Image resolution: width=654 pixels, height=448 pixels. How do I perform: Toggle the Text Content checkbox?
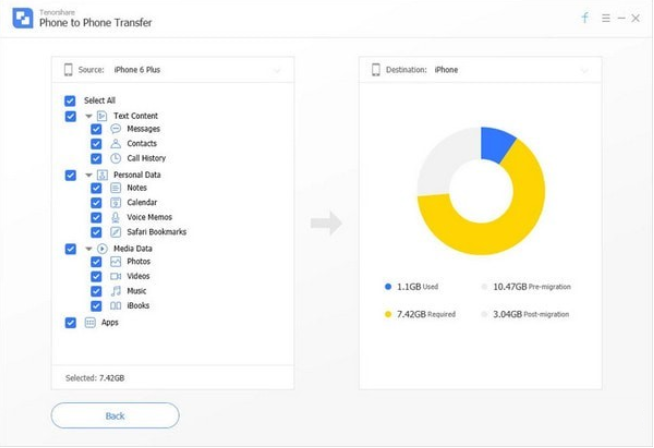click(x=70, y=116)
